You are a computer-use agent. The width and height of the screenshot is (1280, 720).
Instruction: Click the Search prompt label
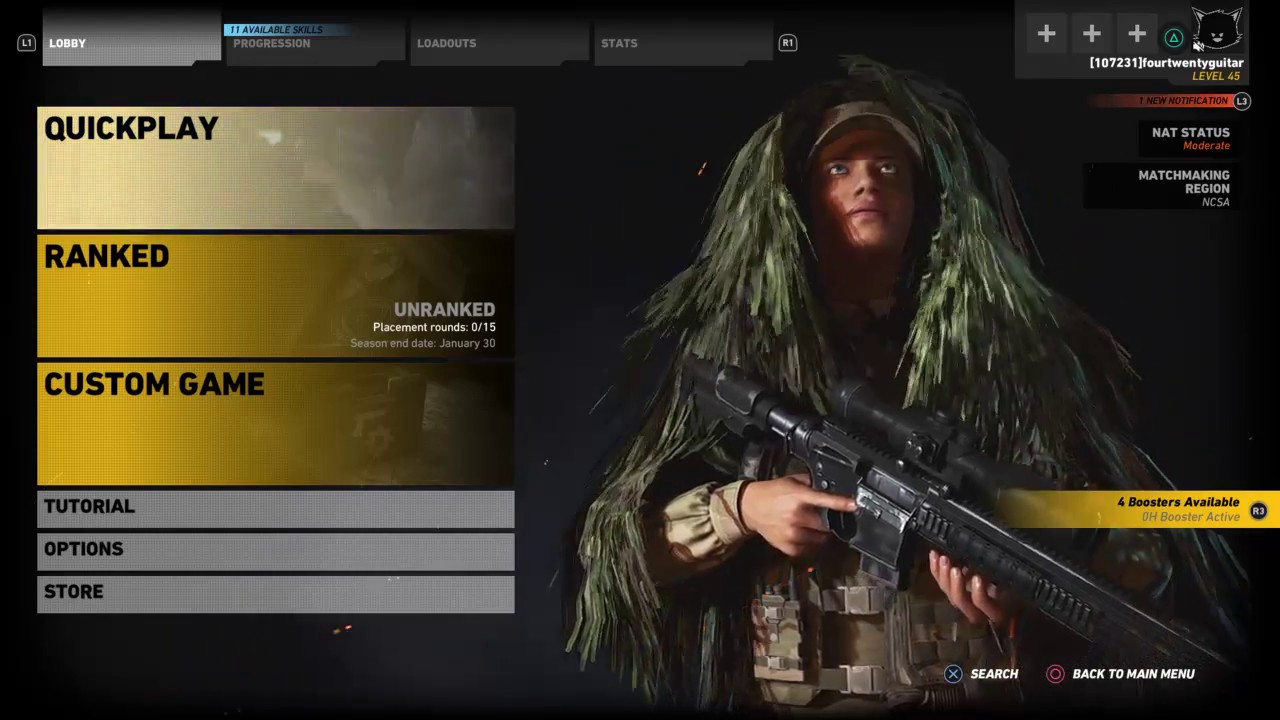pos(994,674)
